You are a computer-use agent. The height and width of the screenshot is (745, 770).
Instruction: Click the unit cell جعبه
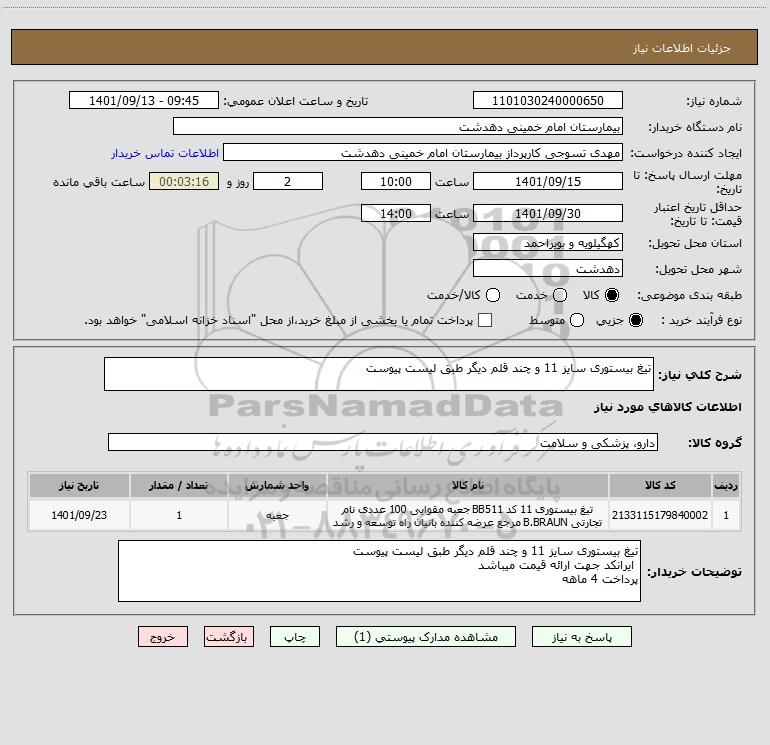[277, 515]
